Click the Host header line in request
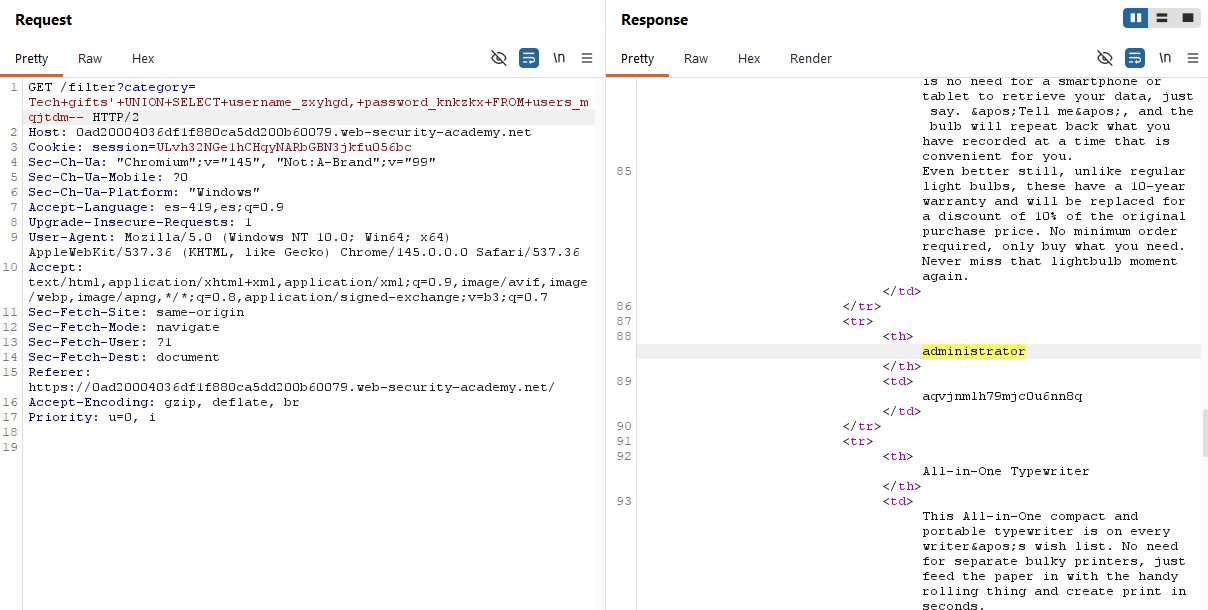The width and height of the screenshot is (1208, 610). (280, 132)
